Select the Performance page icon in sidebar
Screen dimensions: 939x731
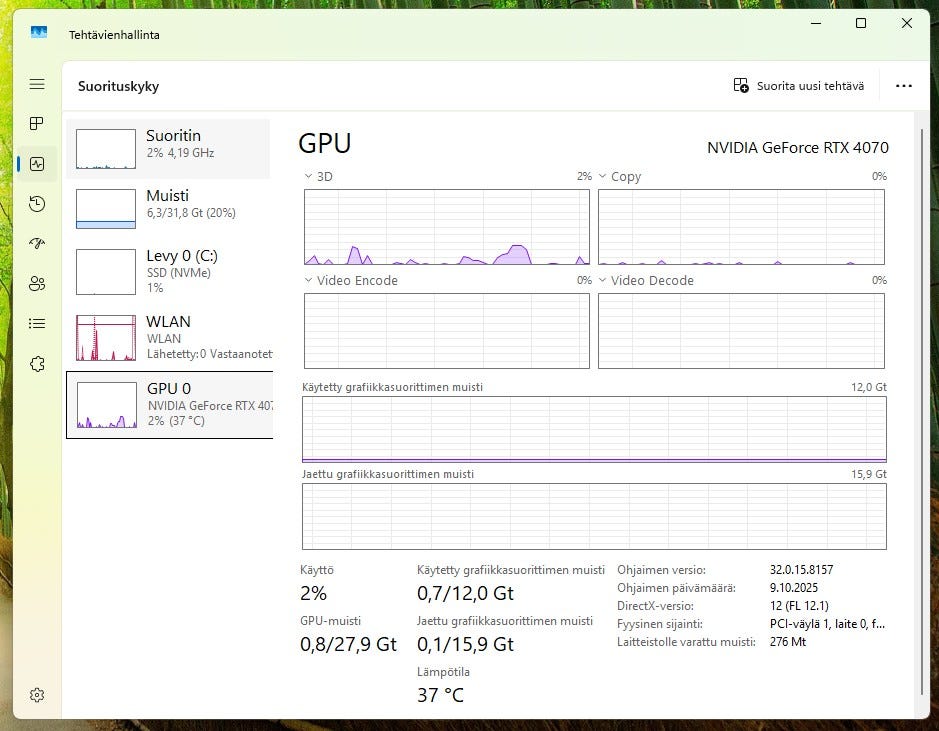[37, 164]
